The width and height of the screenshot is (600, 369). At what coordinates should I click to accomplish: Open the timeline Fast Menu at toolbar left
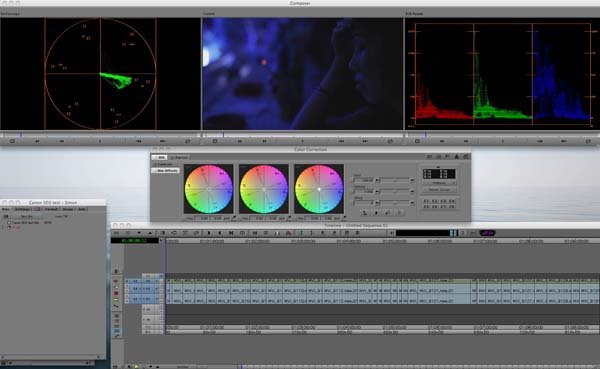(x=116, y=233)
